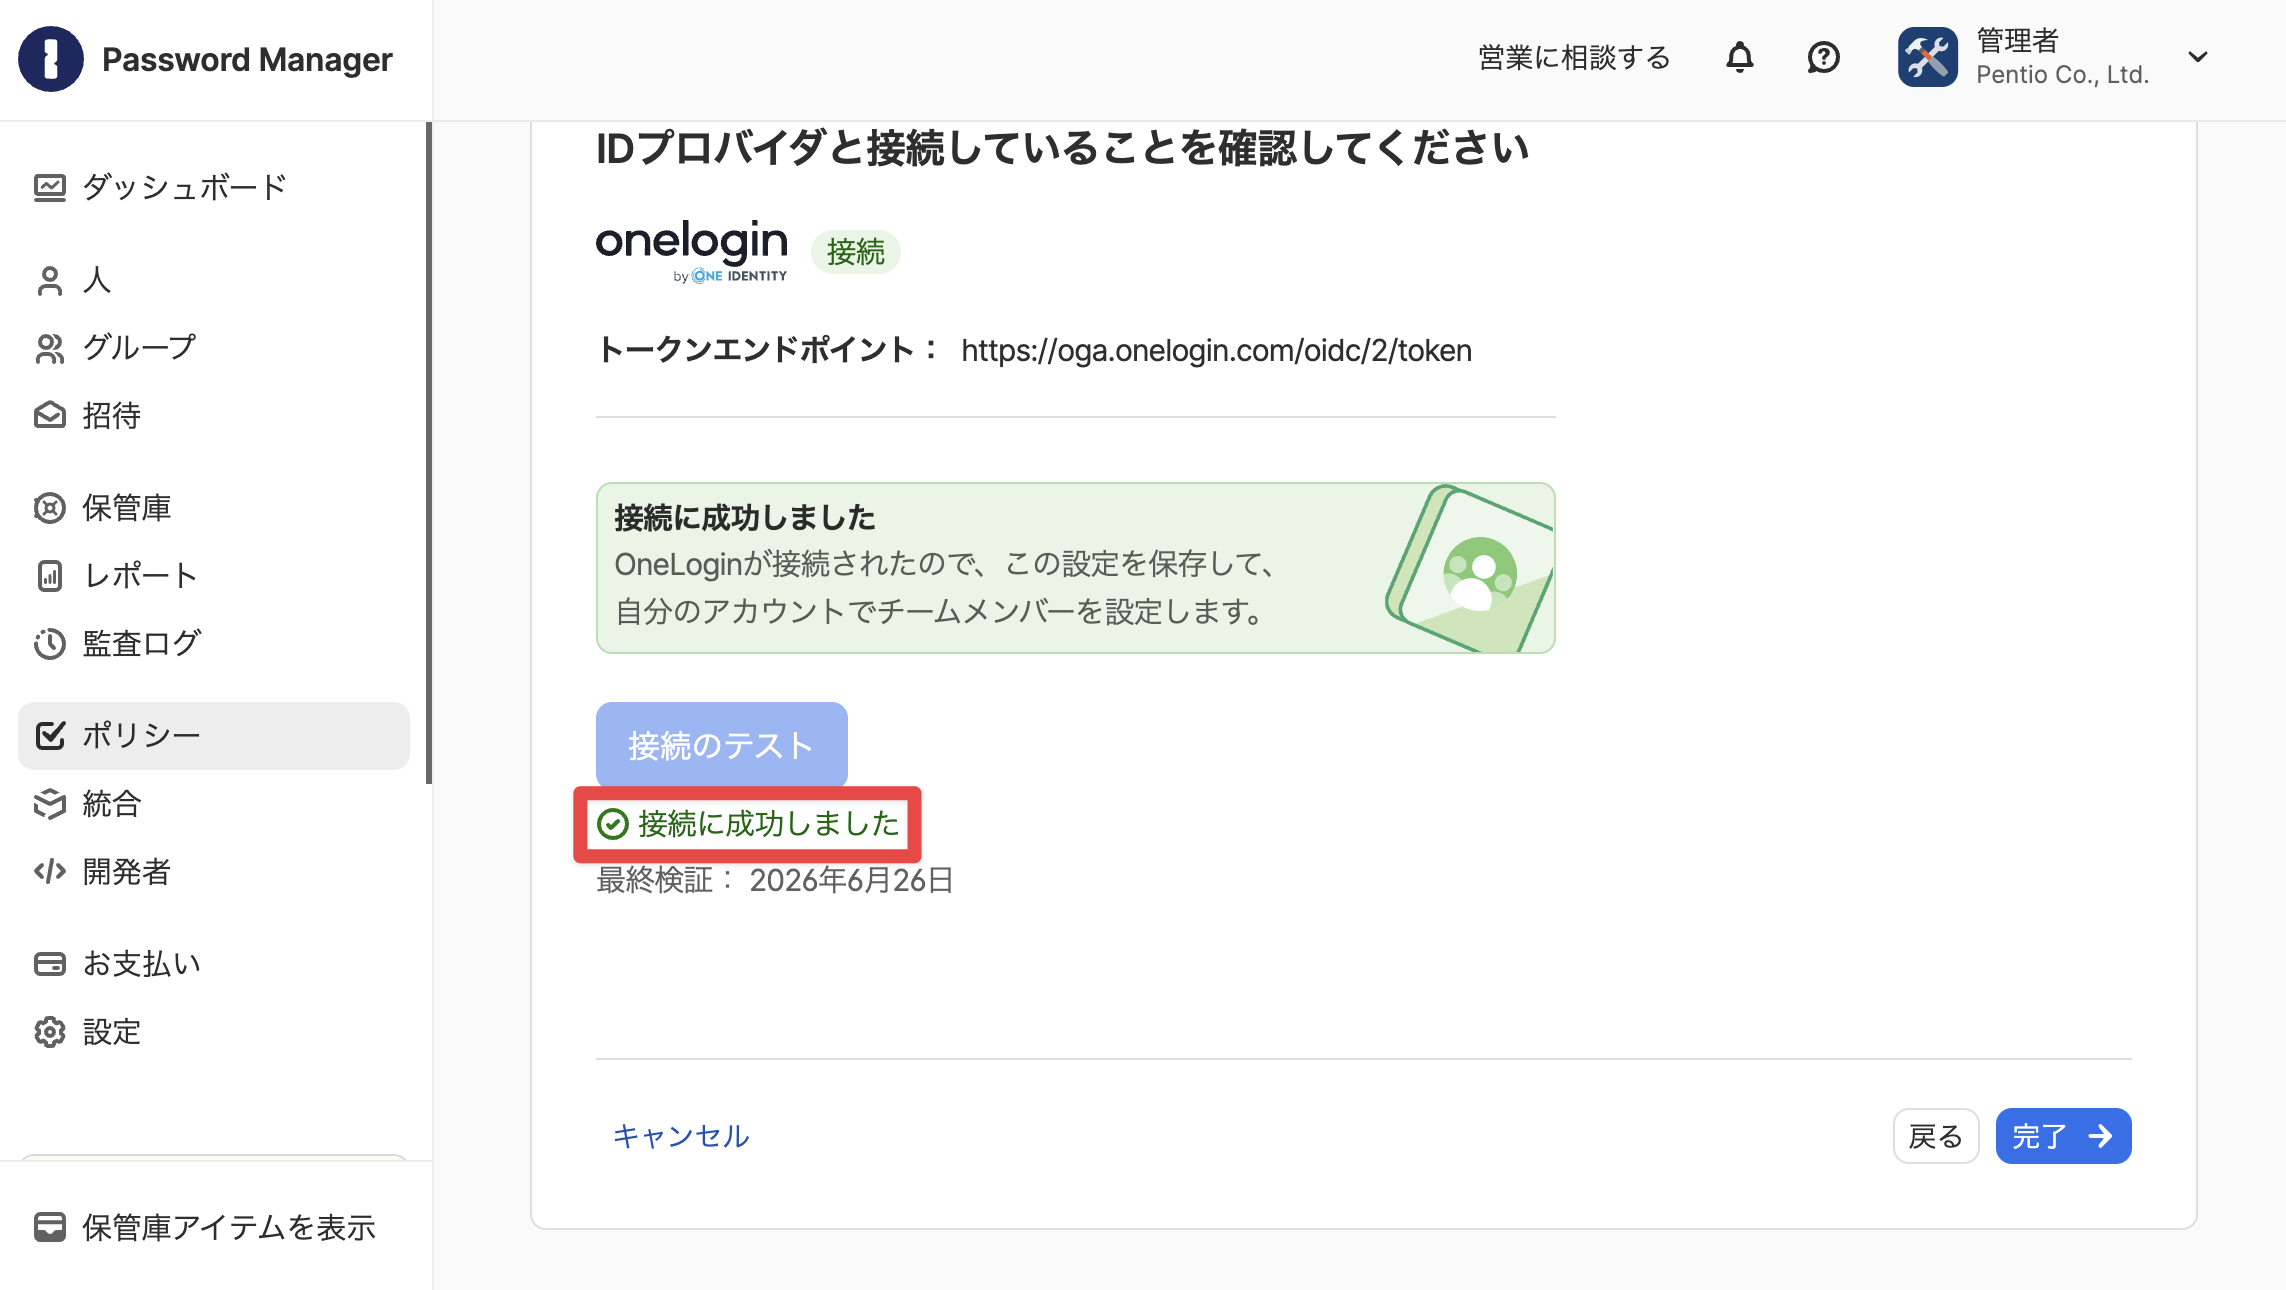Open ダッシュボード in the sidebar
The width and height of the screenshot is (2286, 1290).
pyautogui.click(x=214, y=187)
